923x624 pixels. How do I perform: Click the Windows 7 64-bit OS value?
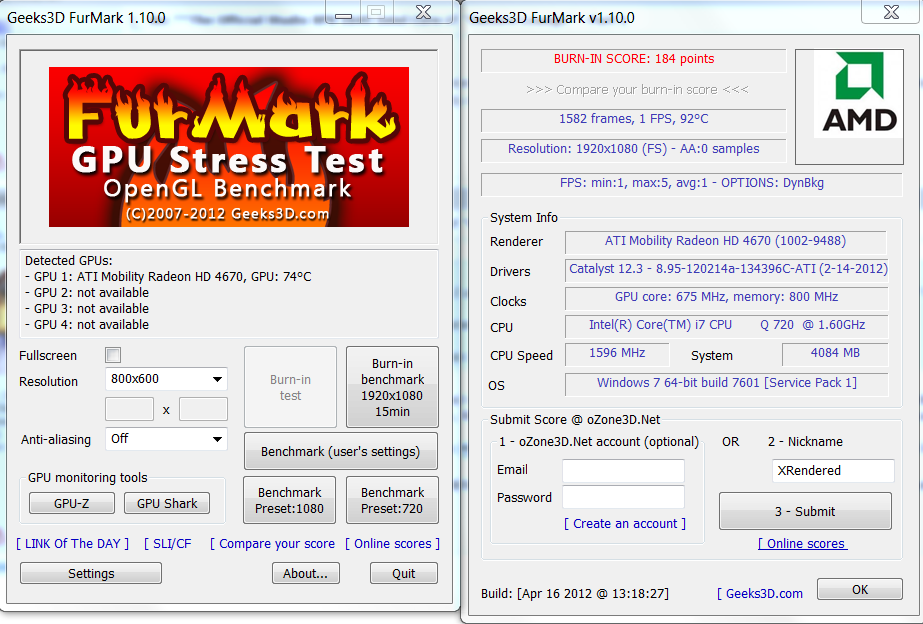[727, 384]
